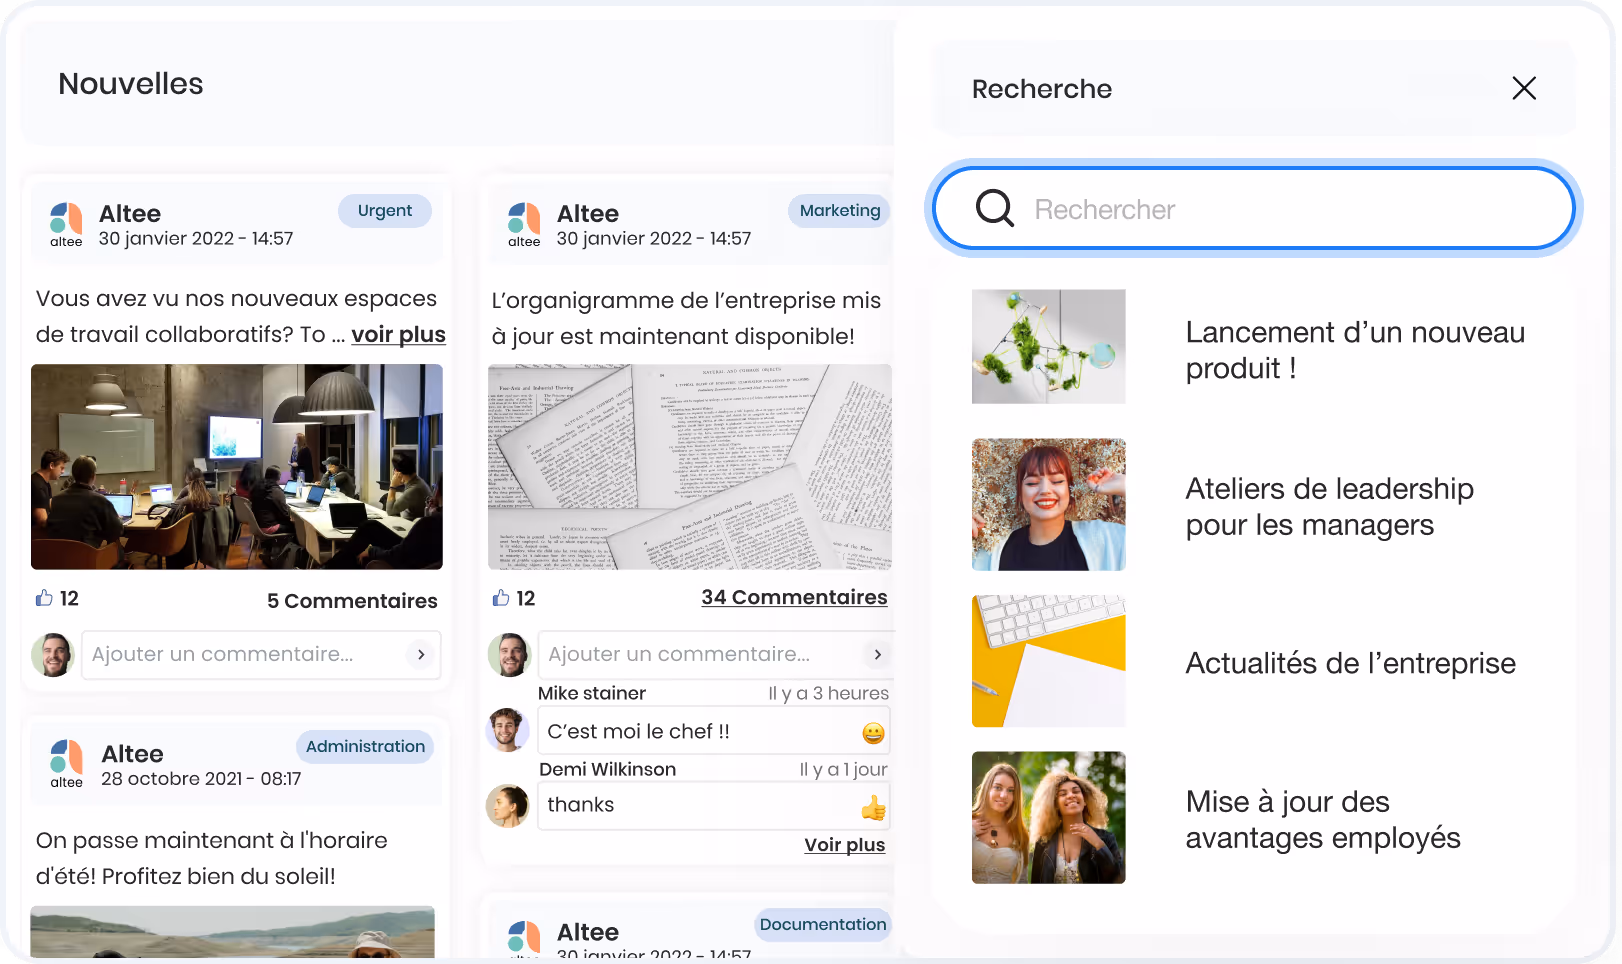Open the Altee logo on the Documentation post
The image size is (1622, 964).
pos(524,938)
